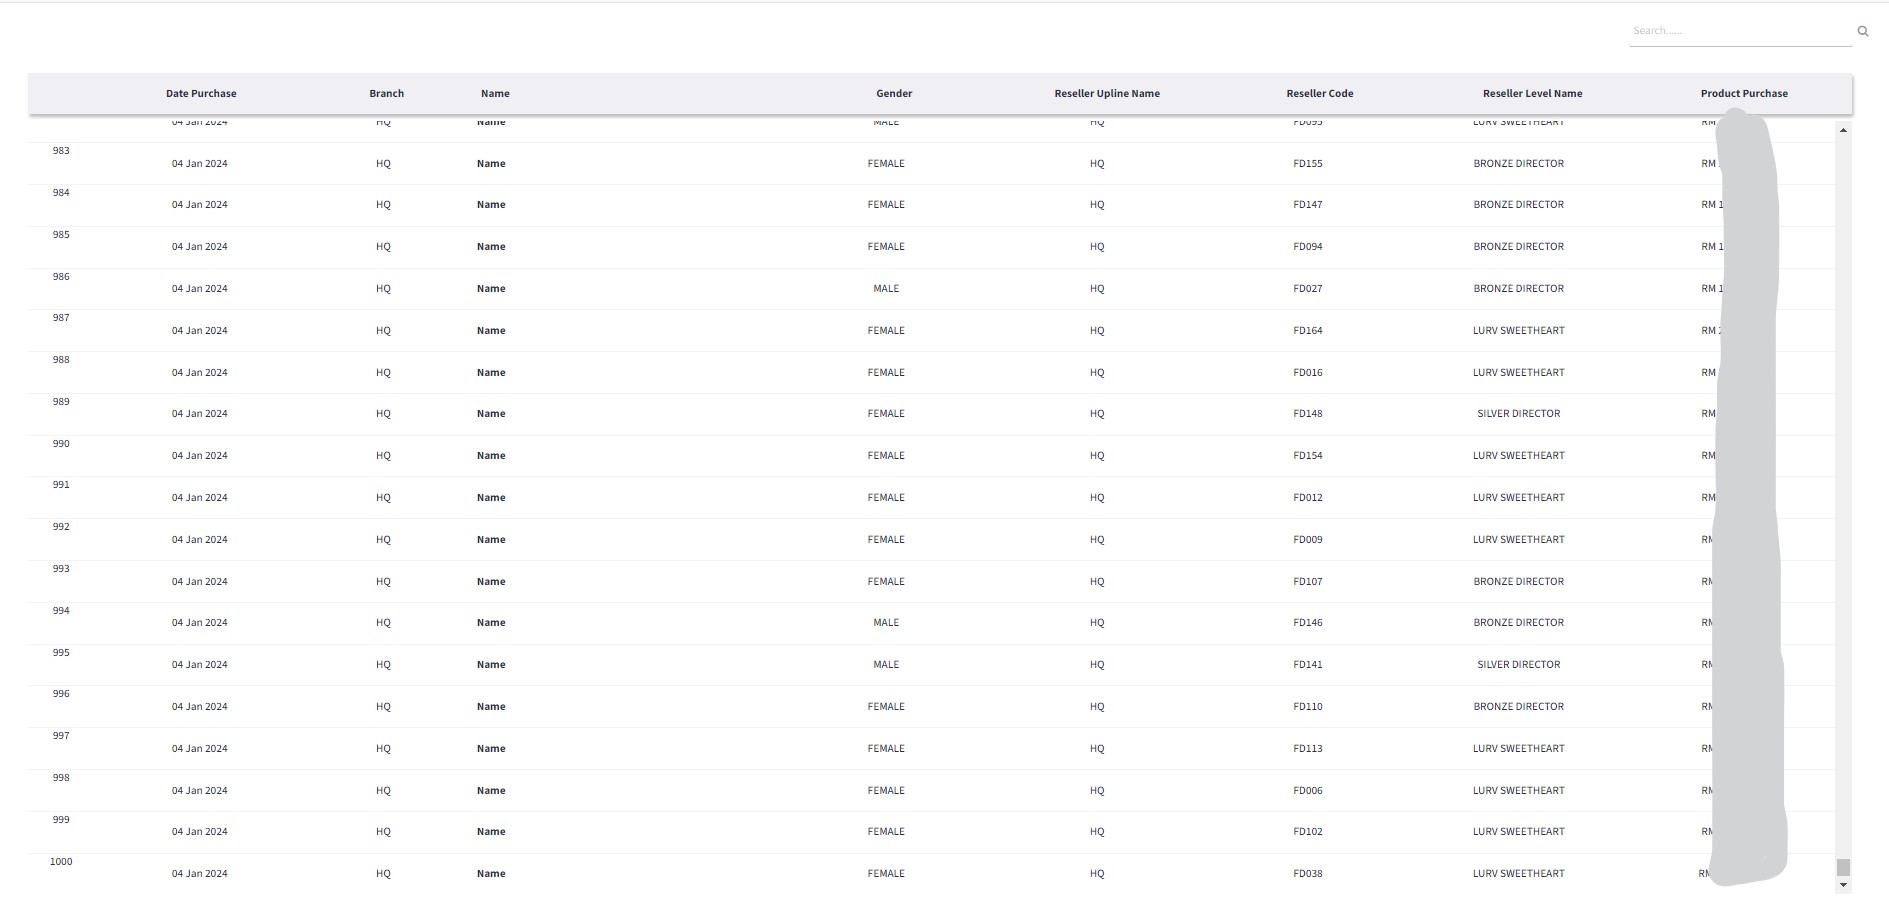The height and width of the screenshot is (908, 1889).
Task: Click SILVER DIRECTOR in FD148 row
Action: [1518, 413]
